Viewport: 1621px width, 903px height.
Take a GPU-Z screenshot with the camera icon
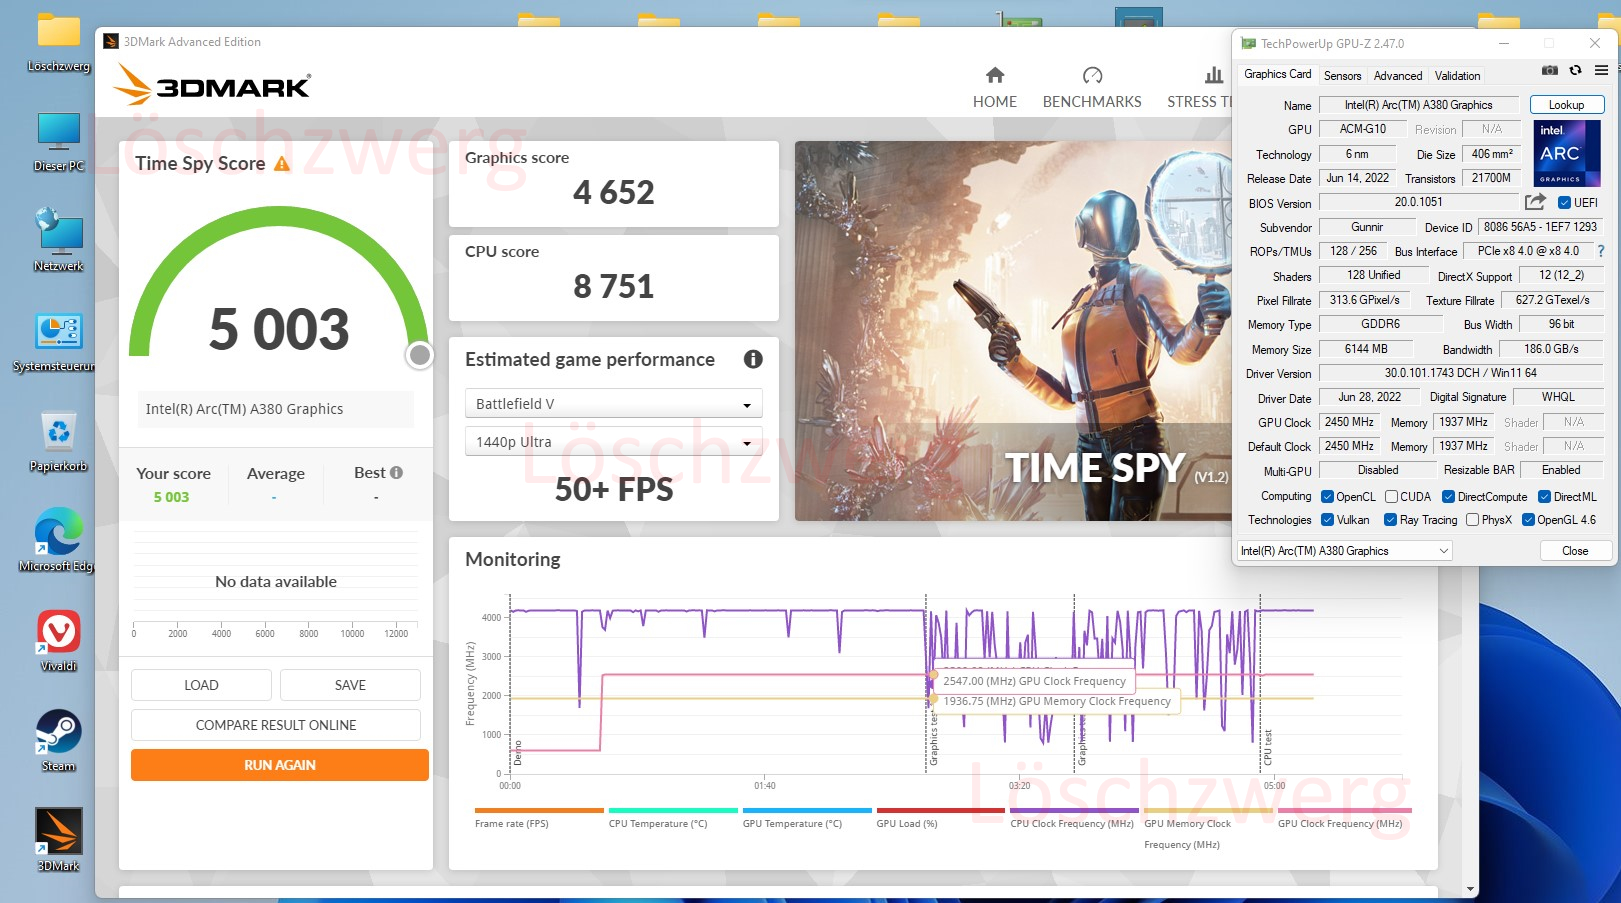click(1549, 70)
